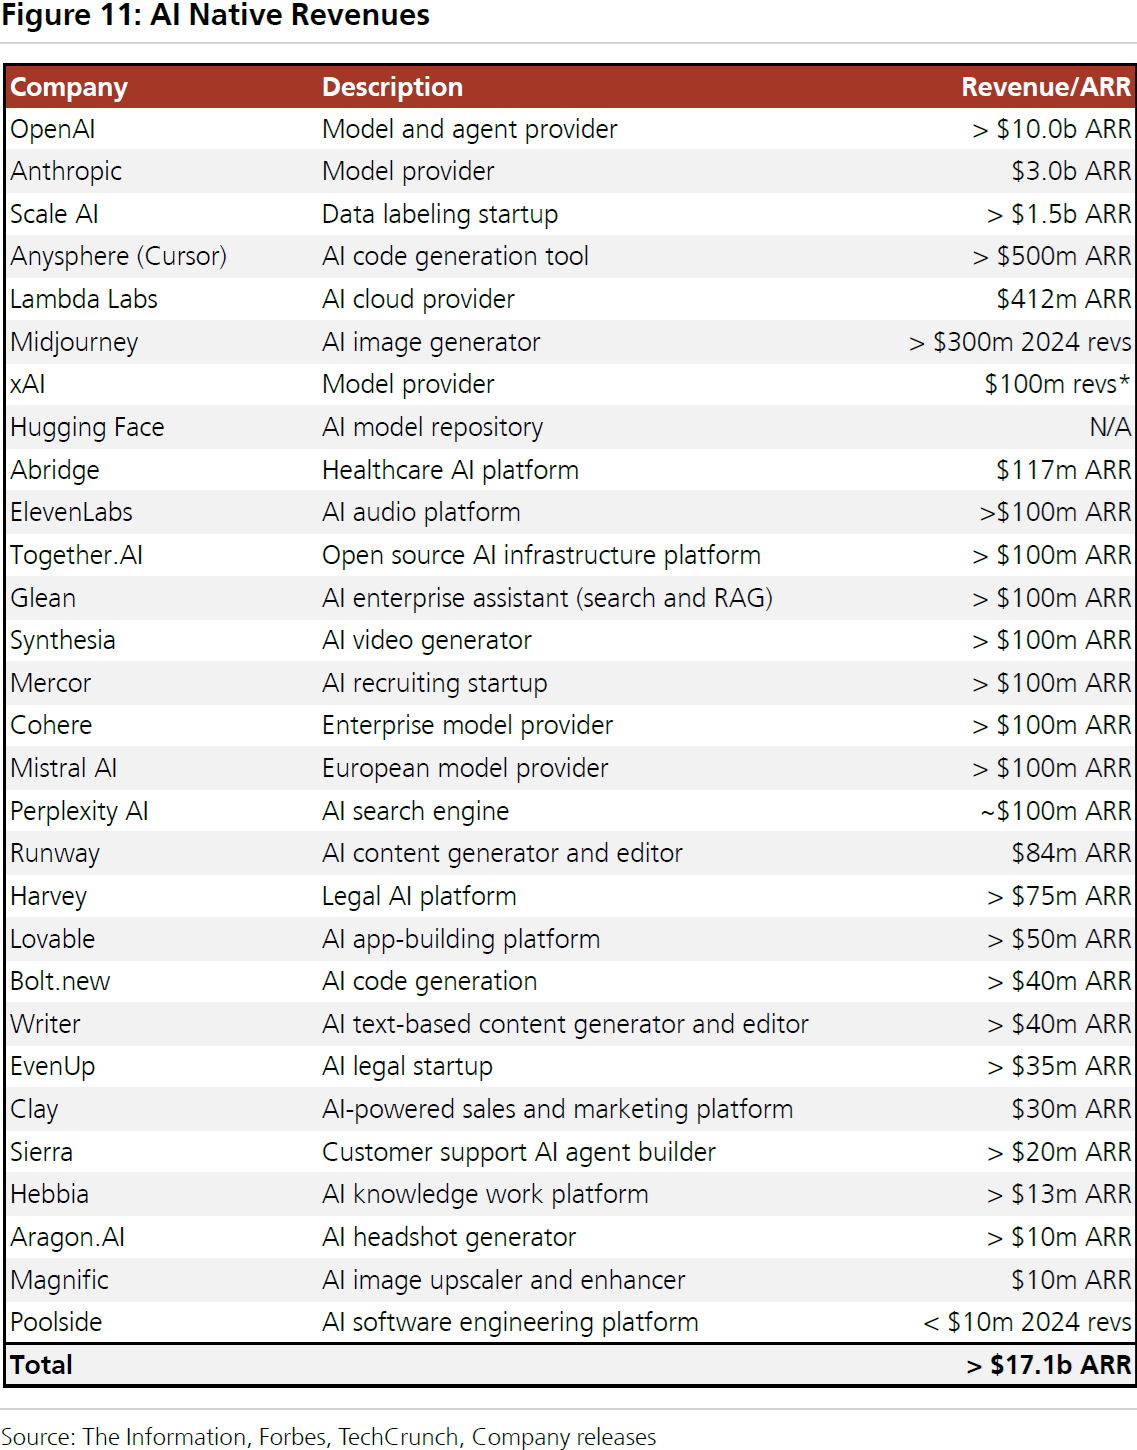Image resolution: width=1137 pixels, height=1450 pixels.
Task: Click the Total $17.1b ARR value
Action: click(1048, 1366)
